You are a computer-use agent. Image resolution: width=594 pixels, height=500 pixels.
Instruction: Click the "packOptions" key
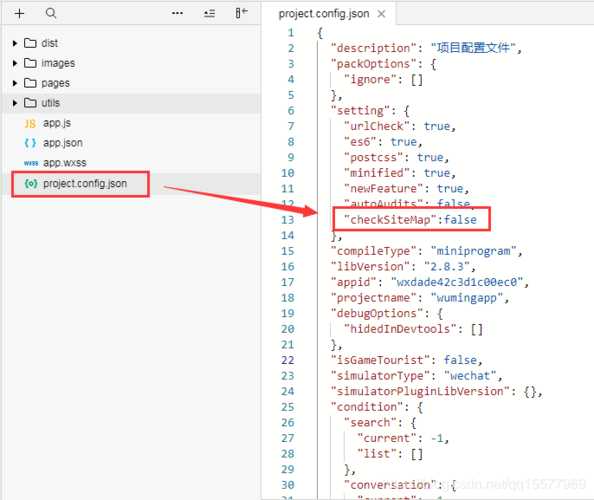(374, 64)
